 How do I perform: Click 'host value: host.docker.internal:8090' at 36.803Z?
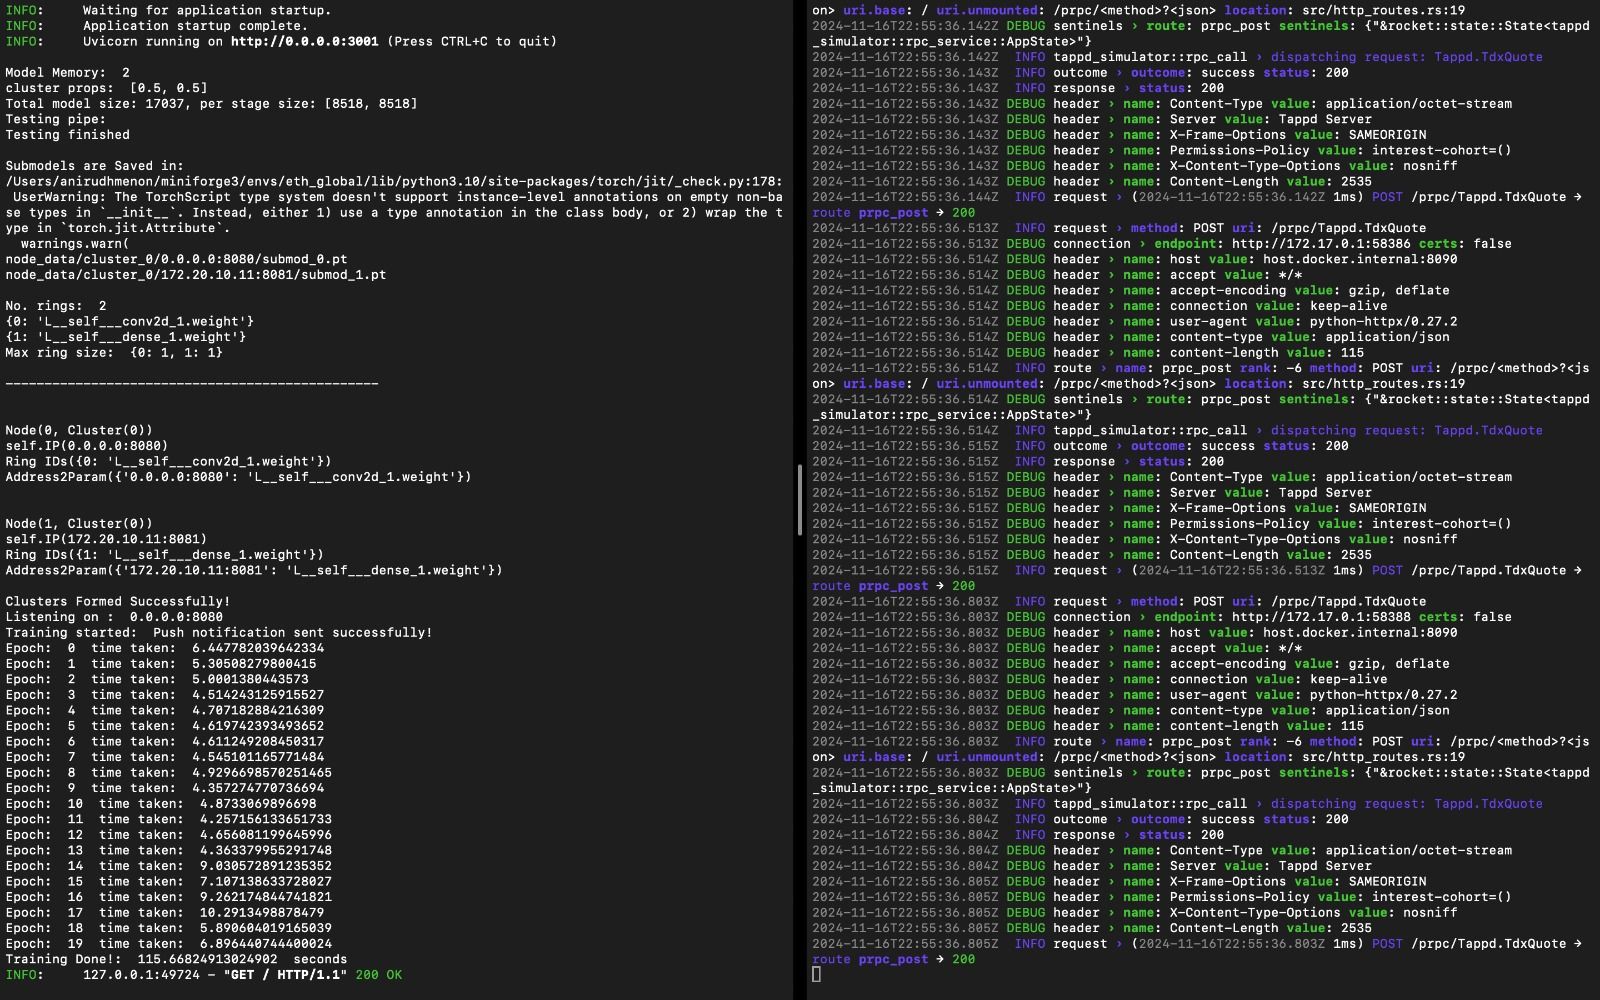[x=1290, y=632]
